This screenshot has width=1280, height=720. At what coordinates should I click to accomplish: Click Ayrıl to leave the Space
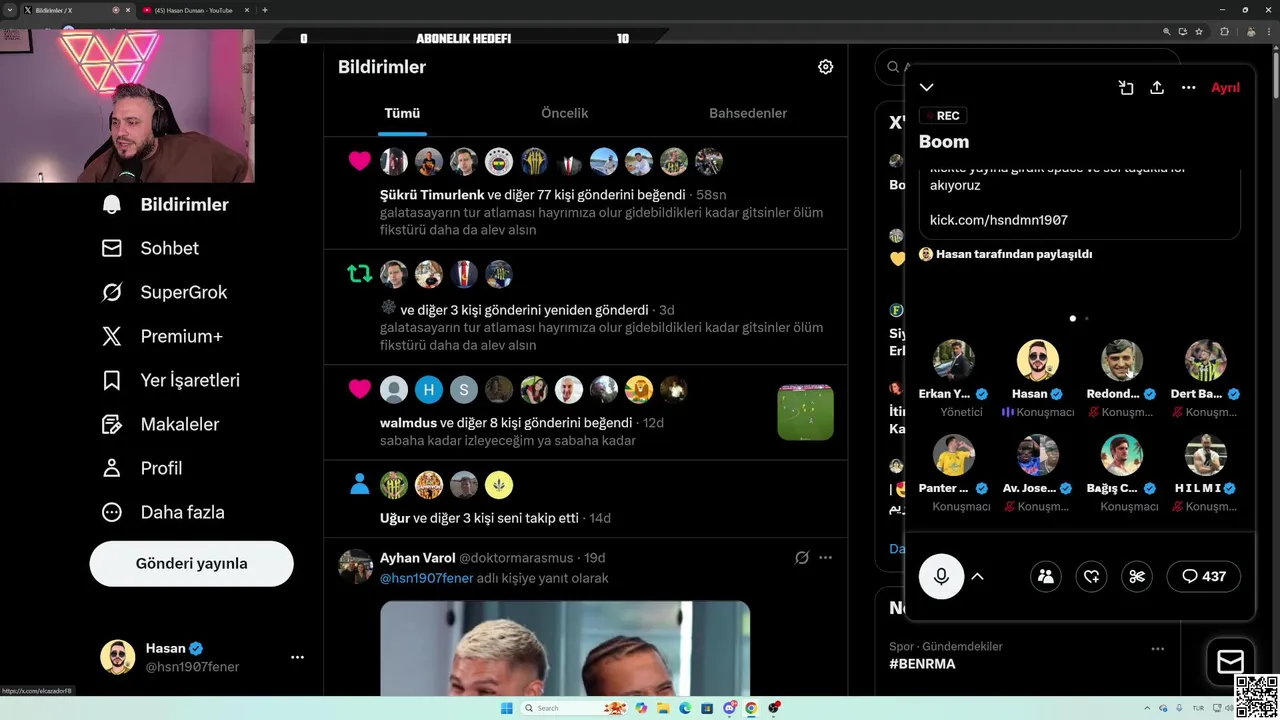[1225, 87]
